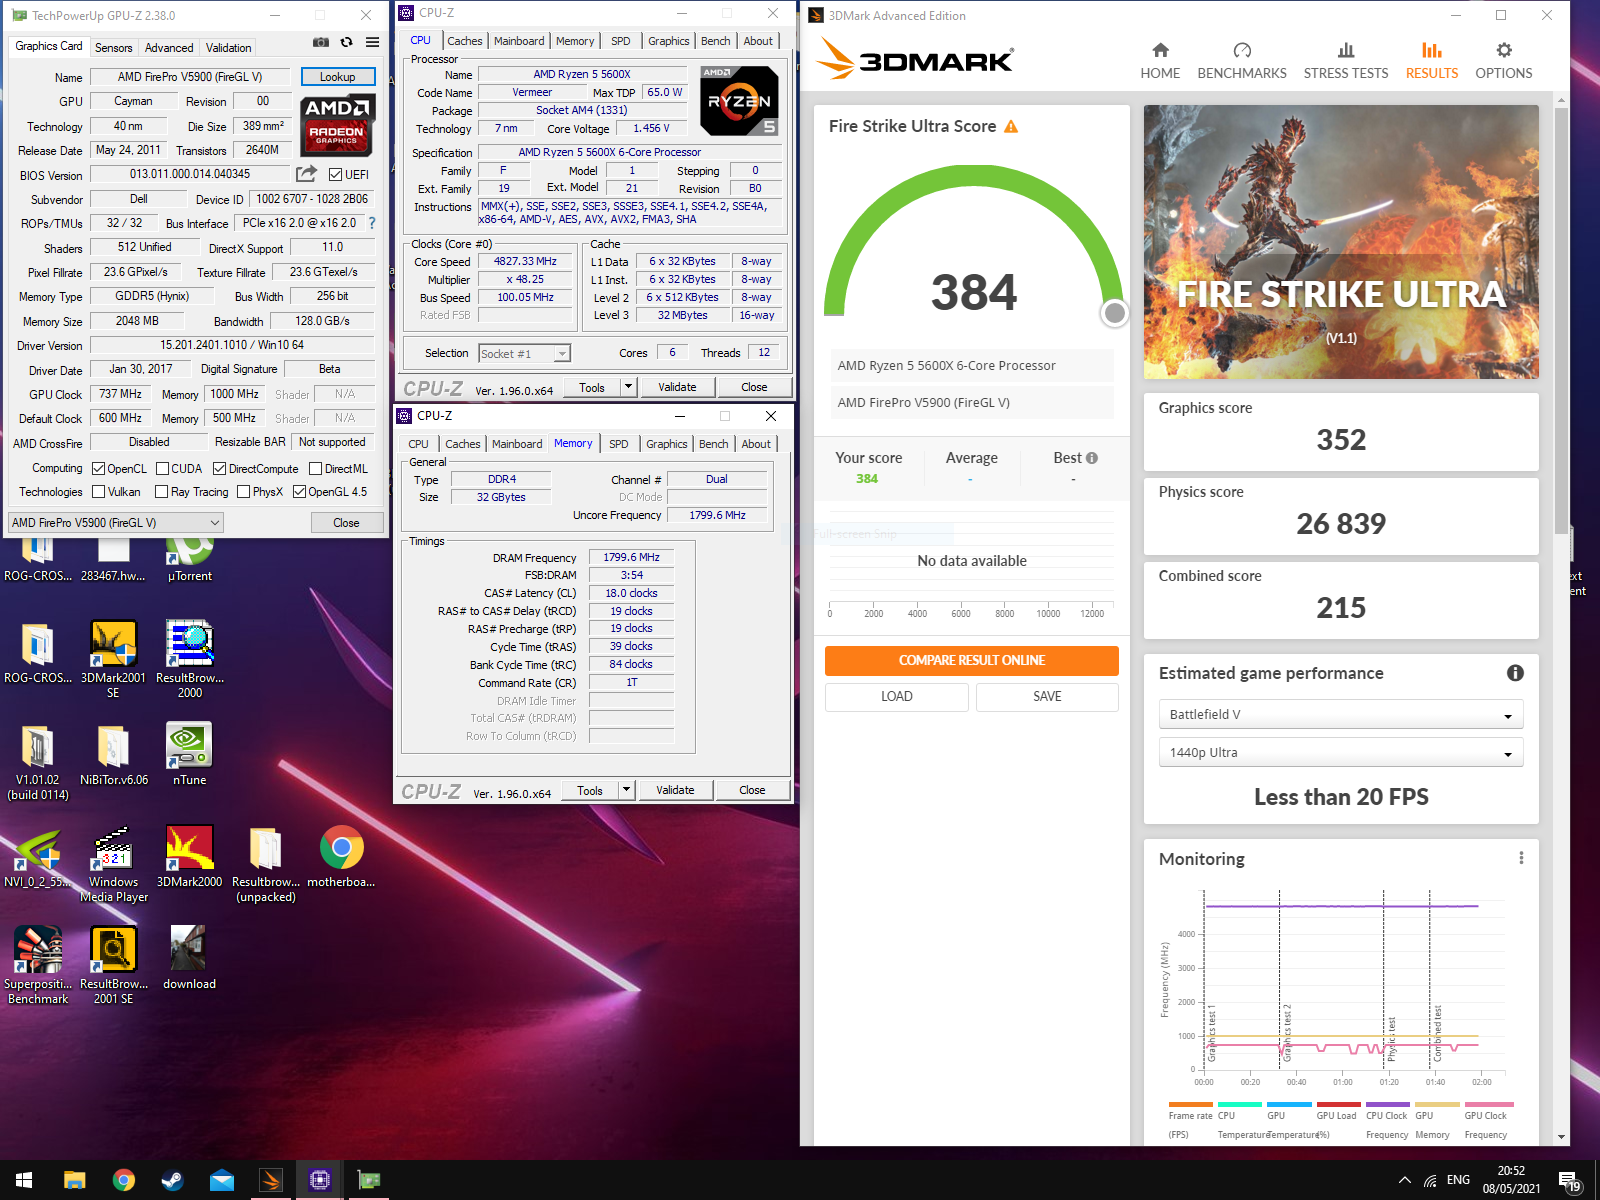Click Close button in GPU-Z
Image resolution: width=1600 pixels, height=1200 pixels.
pyautogui.click(x=346, y=522)
